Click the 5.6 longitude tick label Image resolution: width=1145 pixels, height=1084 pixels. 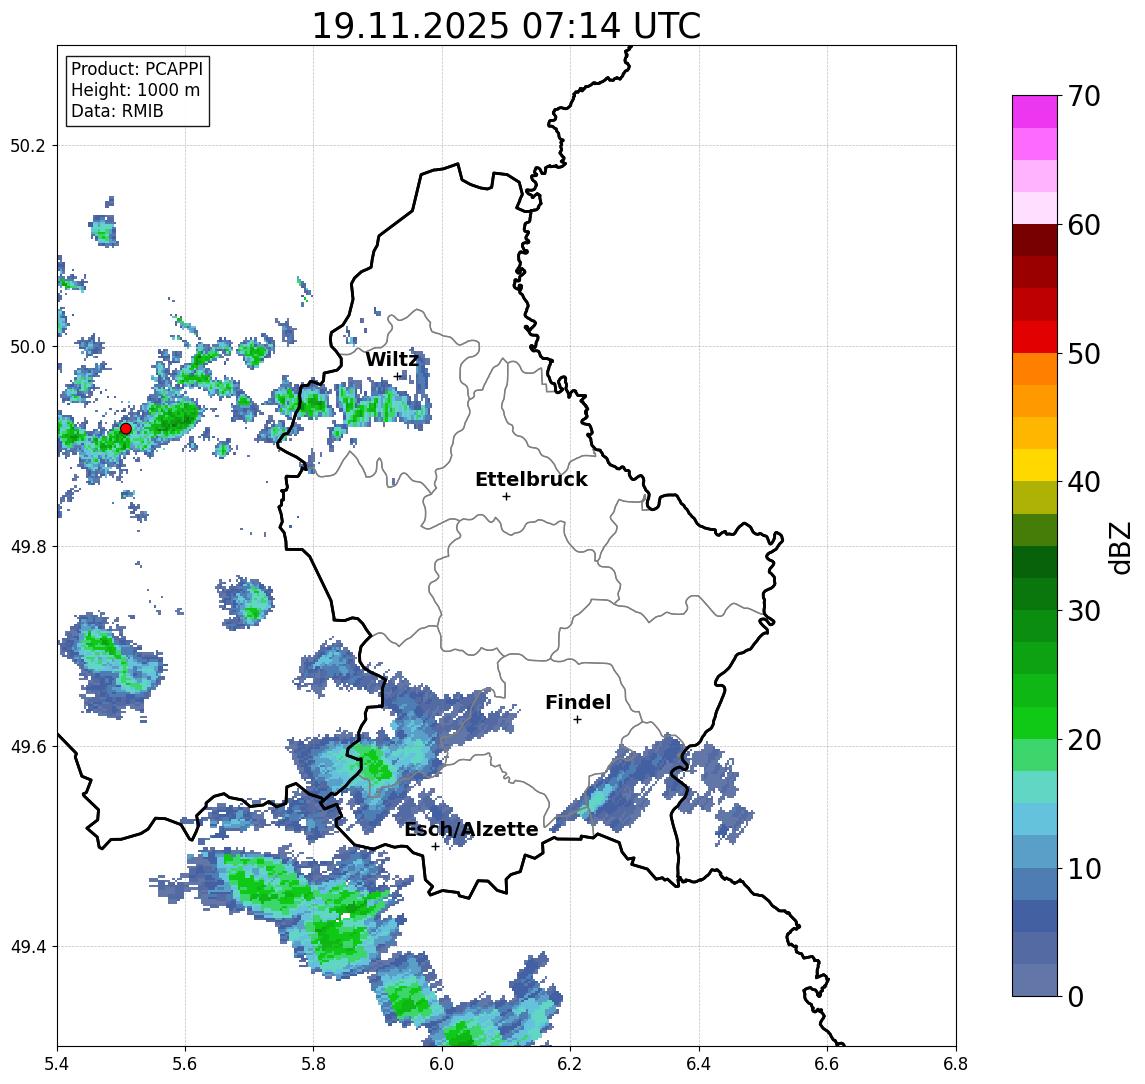185,1064
